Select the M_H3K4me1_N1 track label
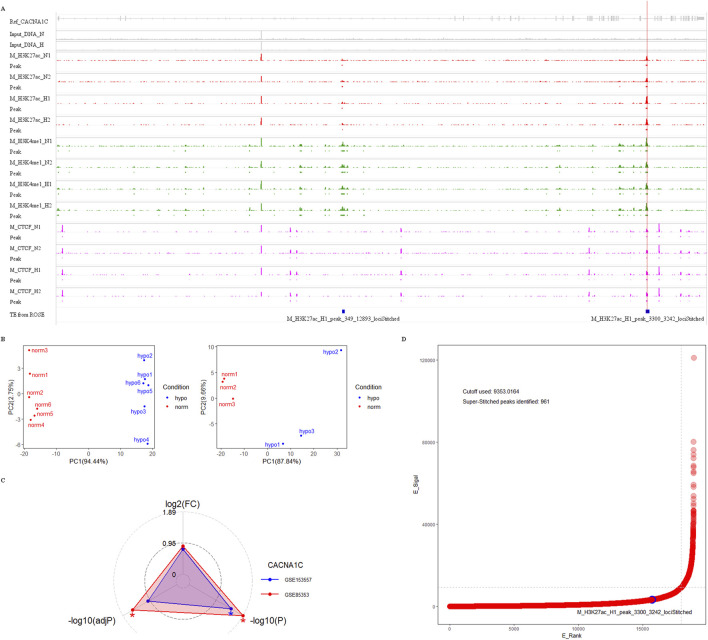This screenshot has width=708, height=640. (x=31, y=141)
